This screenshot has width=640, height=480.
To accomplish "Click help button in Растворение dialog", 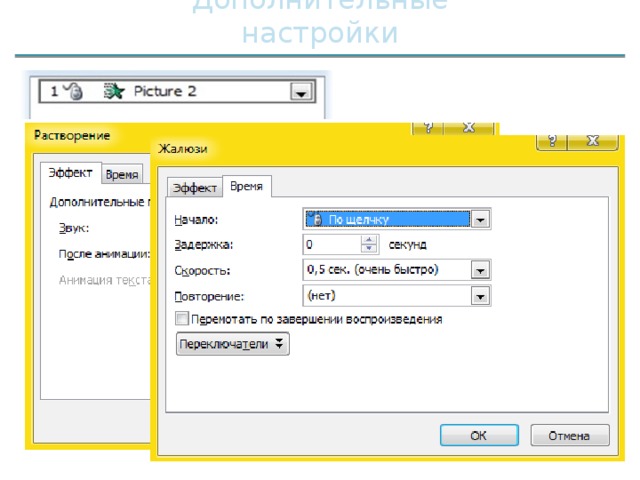I will point(428,128).
